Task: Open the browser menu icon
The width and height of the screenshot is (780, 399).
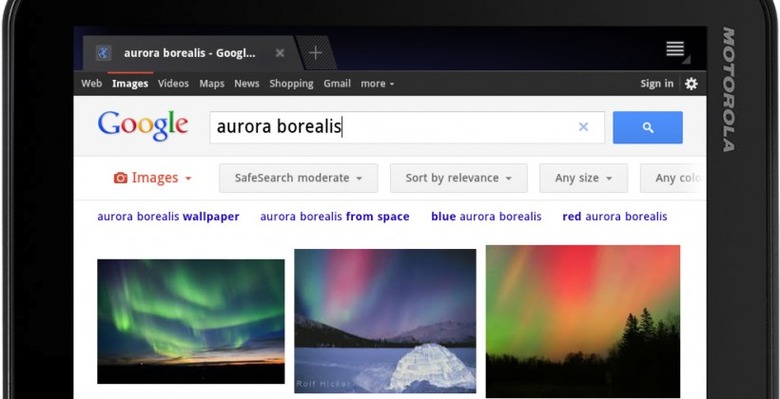Action: pyautogui.click(x=675, y=49)
